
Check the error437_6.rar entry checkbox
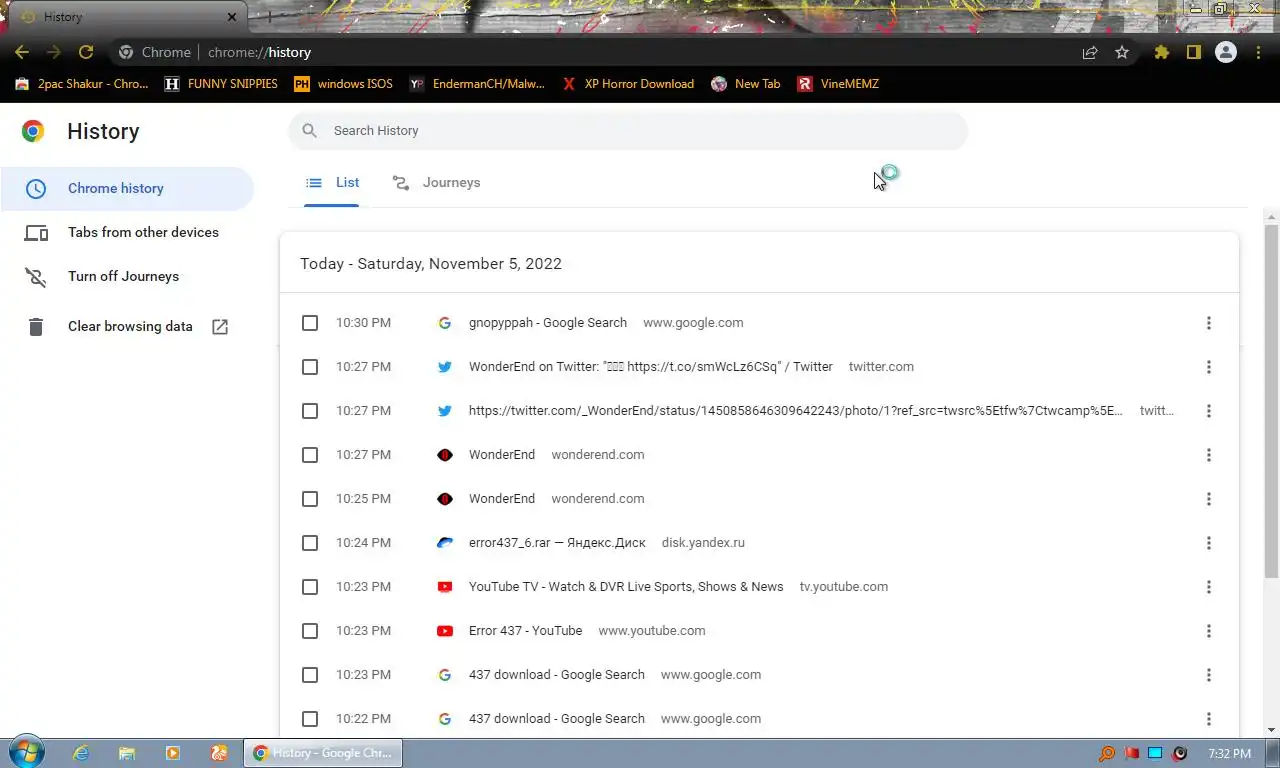click(x=310, y=543)
